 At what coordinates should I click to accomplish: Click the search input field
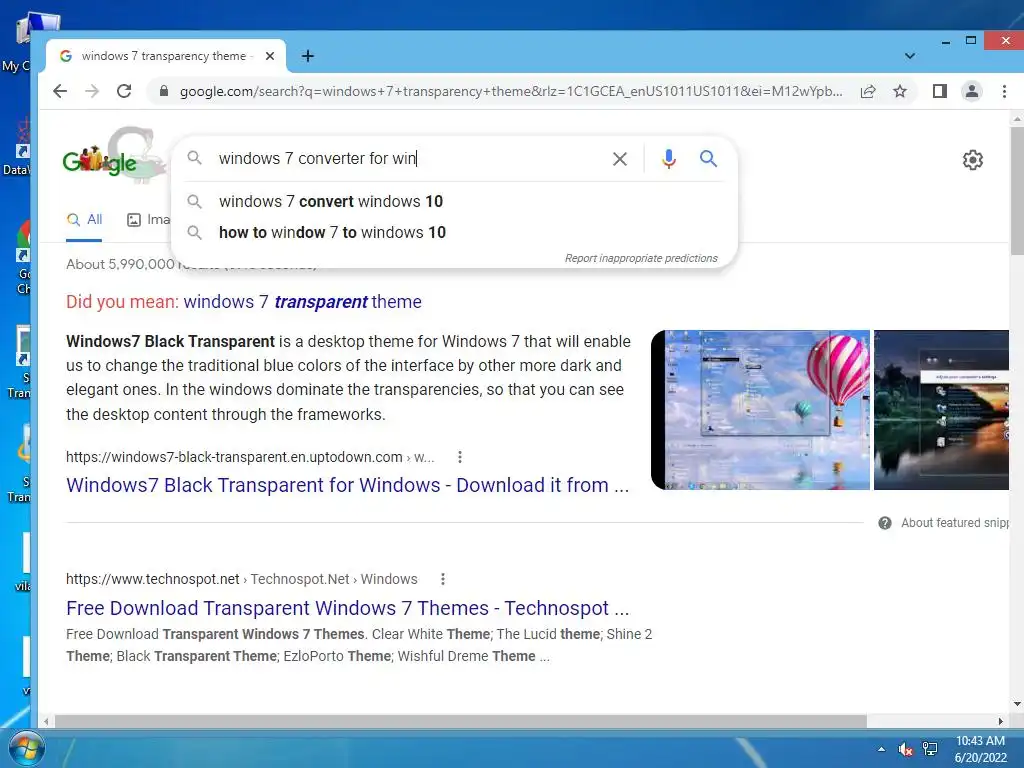406,159
